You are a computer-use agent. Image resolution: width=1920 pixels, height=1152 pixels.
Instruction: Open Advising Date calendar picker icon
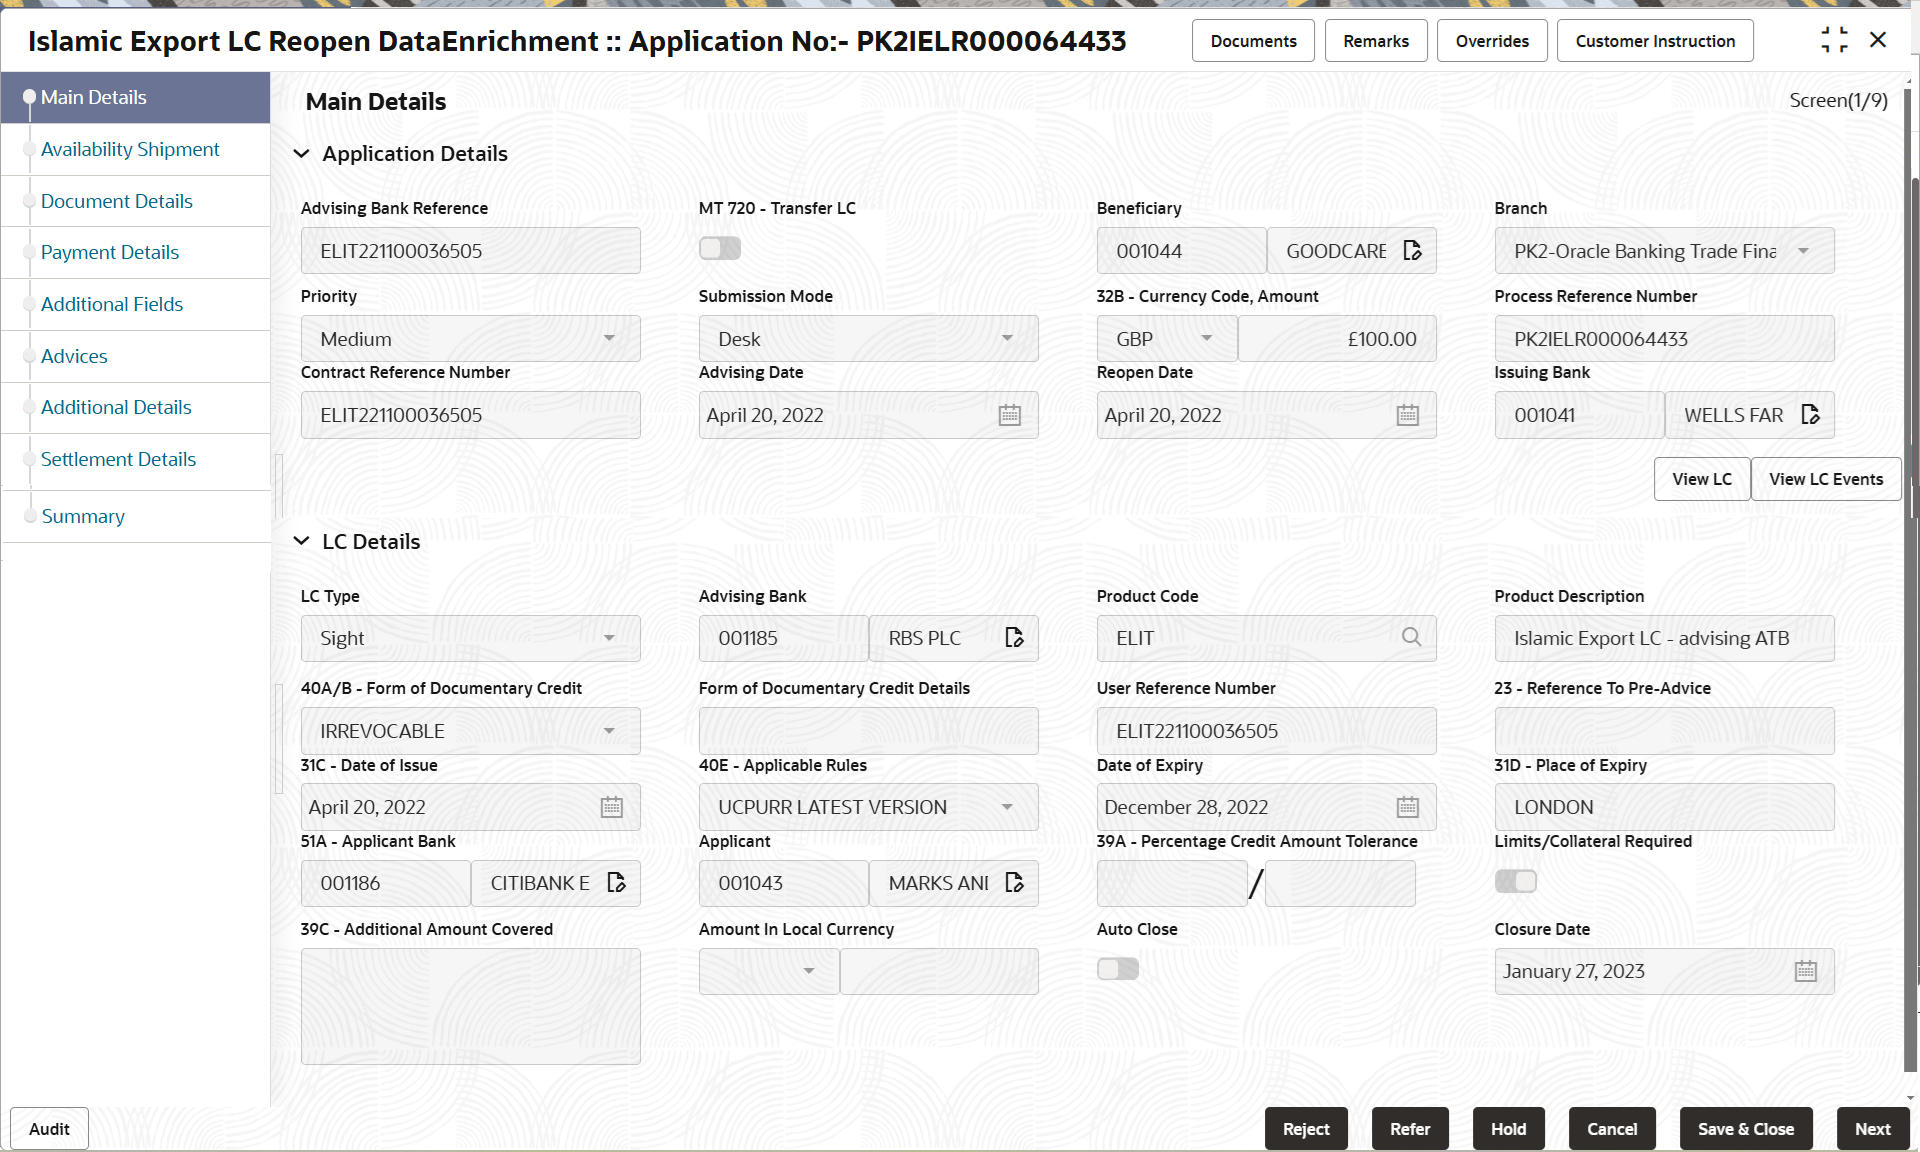point(1009,415)
